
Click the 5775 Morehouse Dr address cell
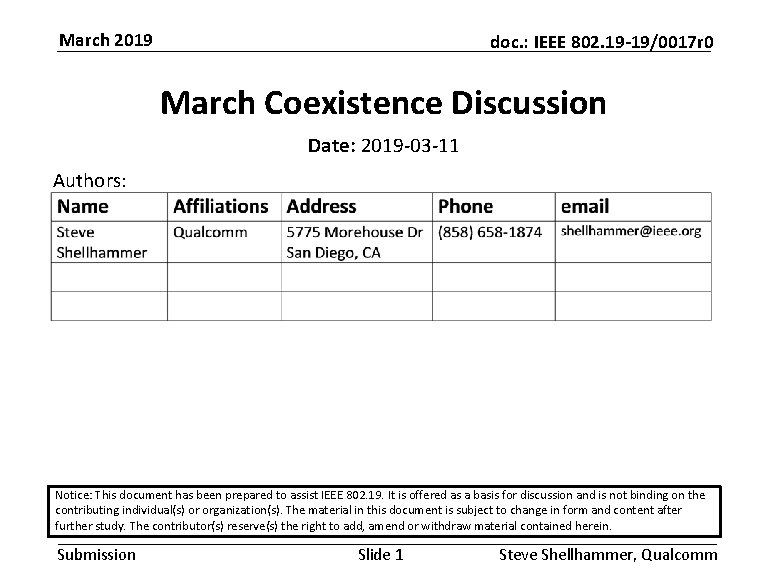click(x=357, y=242)
